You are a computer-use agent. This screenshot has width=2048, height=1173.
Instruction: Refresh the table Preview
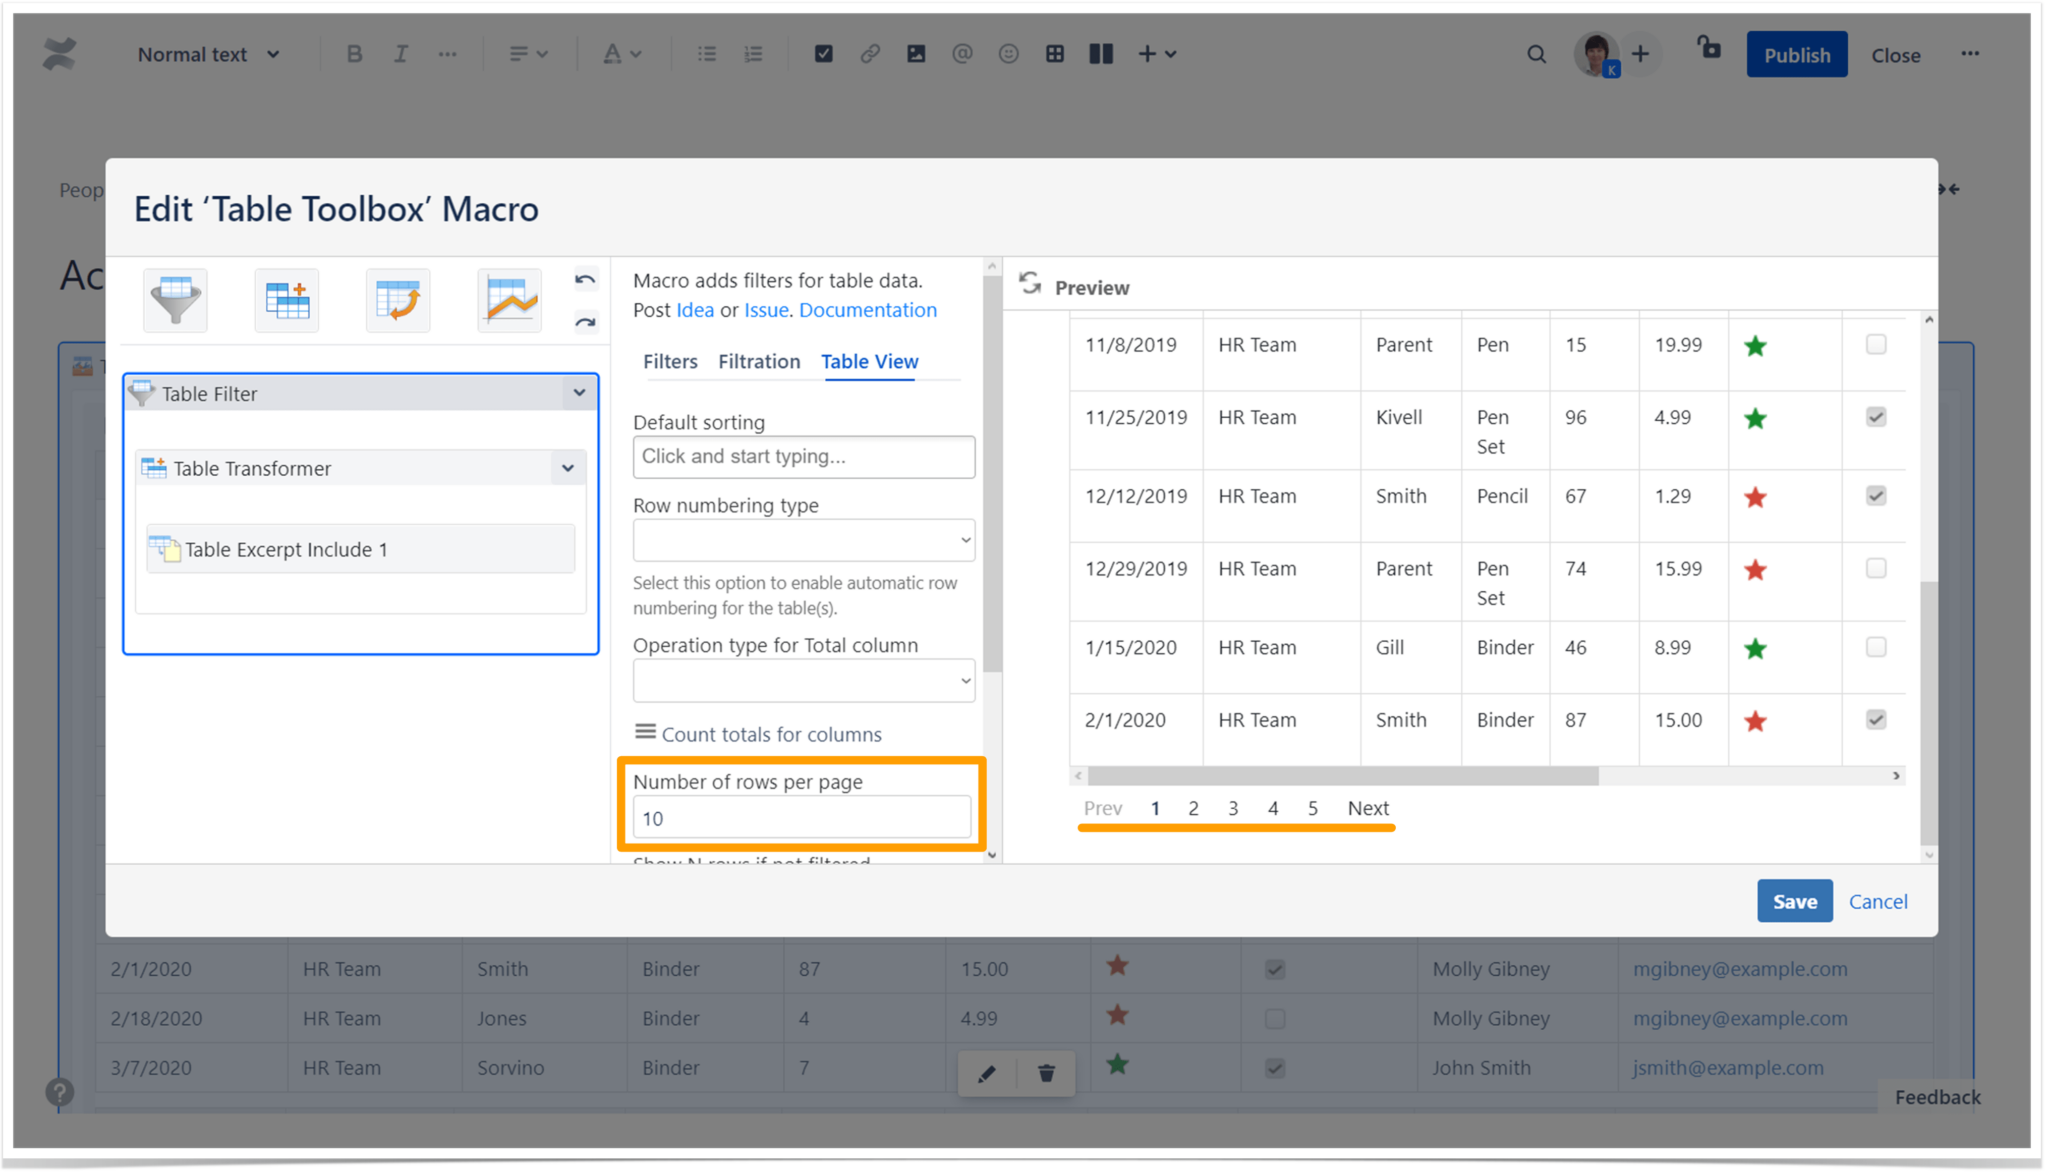pos(1031,283)
